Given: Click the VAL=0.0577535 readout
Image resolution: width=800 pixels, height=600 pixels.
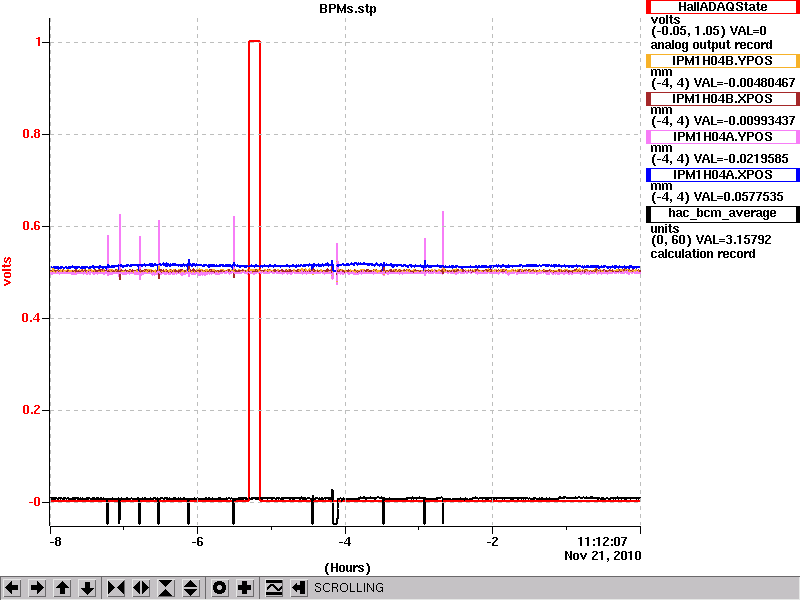Looking at the screenshot, I should (739, 197).
